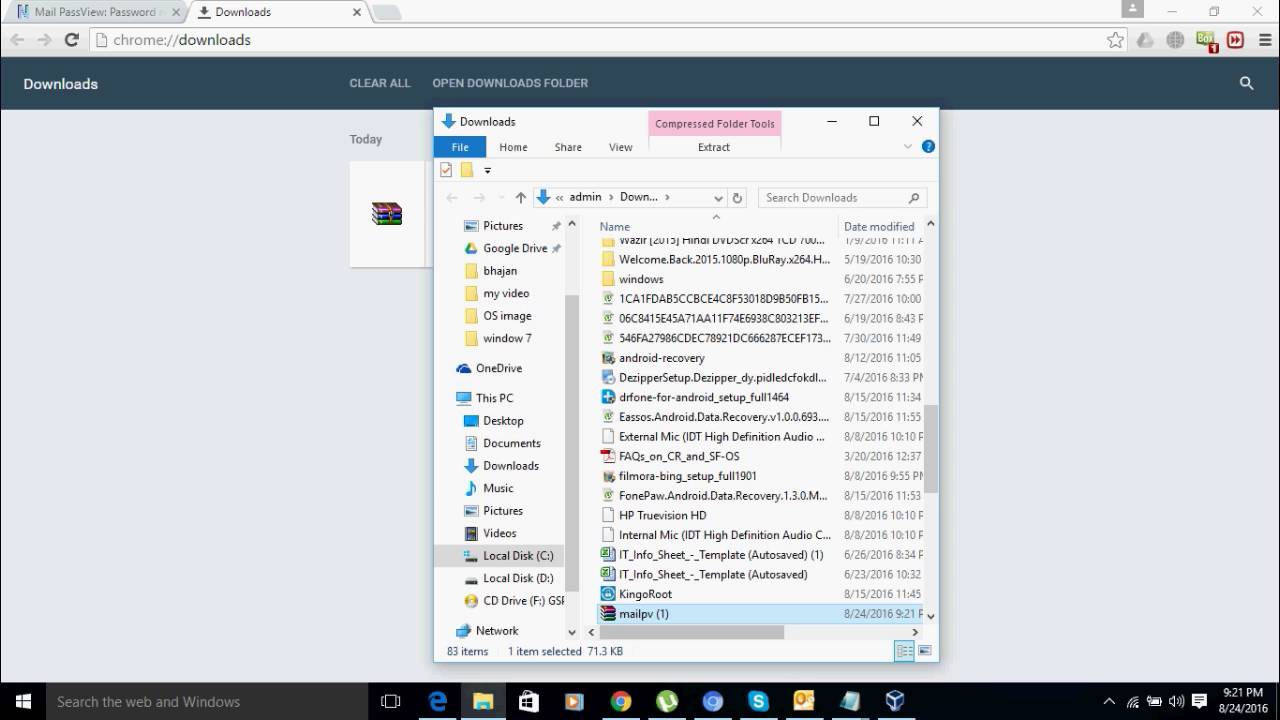Click file list vertical scrollbar thumb
The width and height of the screenshot is (1280, 720).
pyautogui.click(x=930, y=449)
